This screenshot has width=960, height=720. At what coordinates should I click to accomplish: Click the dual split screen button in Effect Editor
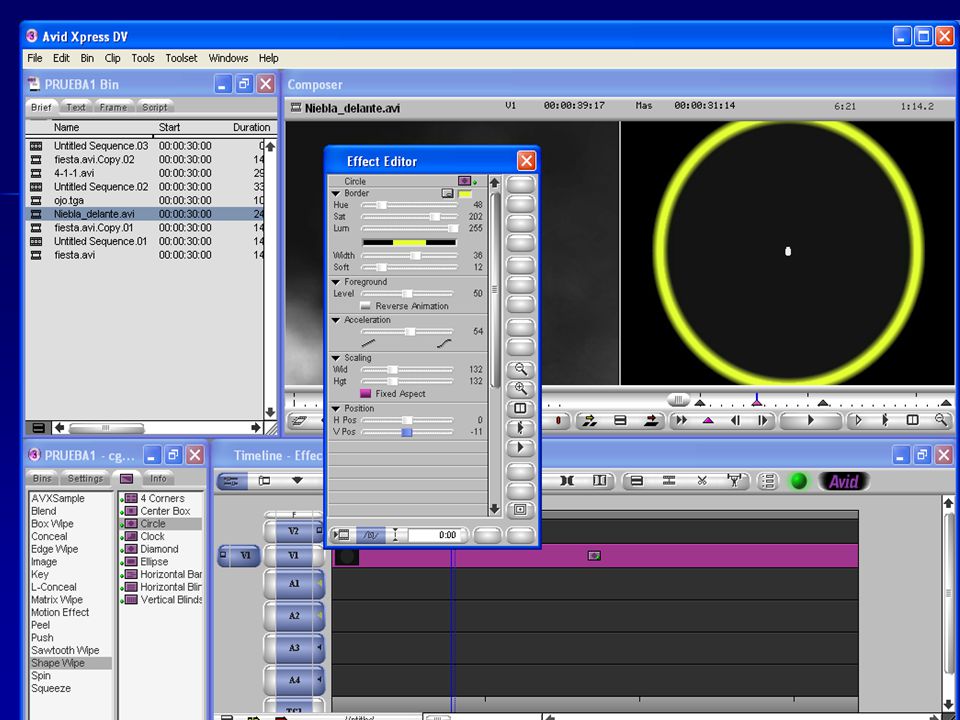coord(520,408)
